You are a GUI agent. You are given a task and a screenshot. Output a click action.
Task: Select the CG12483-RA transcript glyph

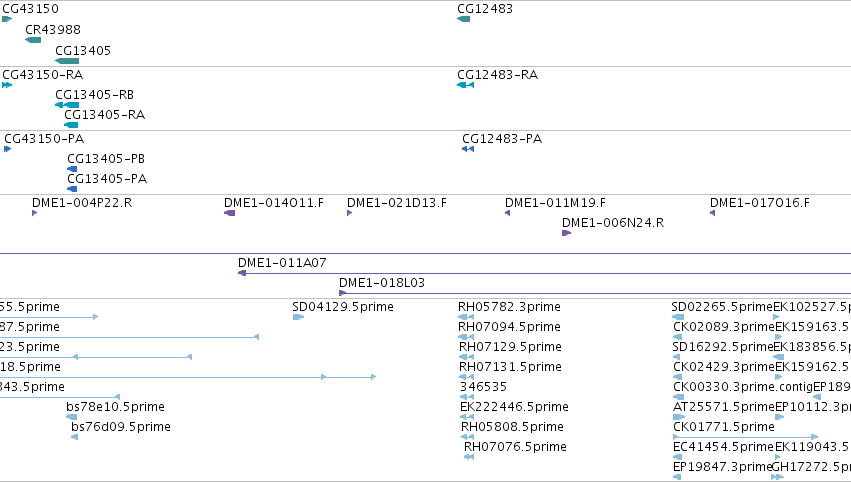coord(466,85)
